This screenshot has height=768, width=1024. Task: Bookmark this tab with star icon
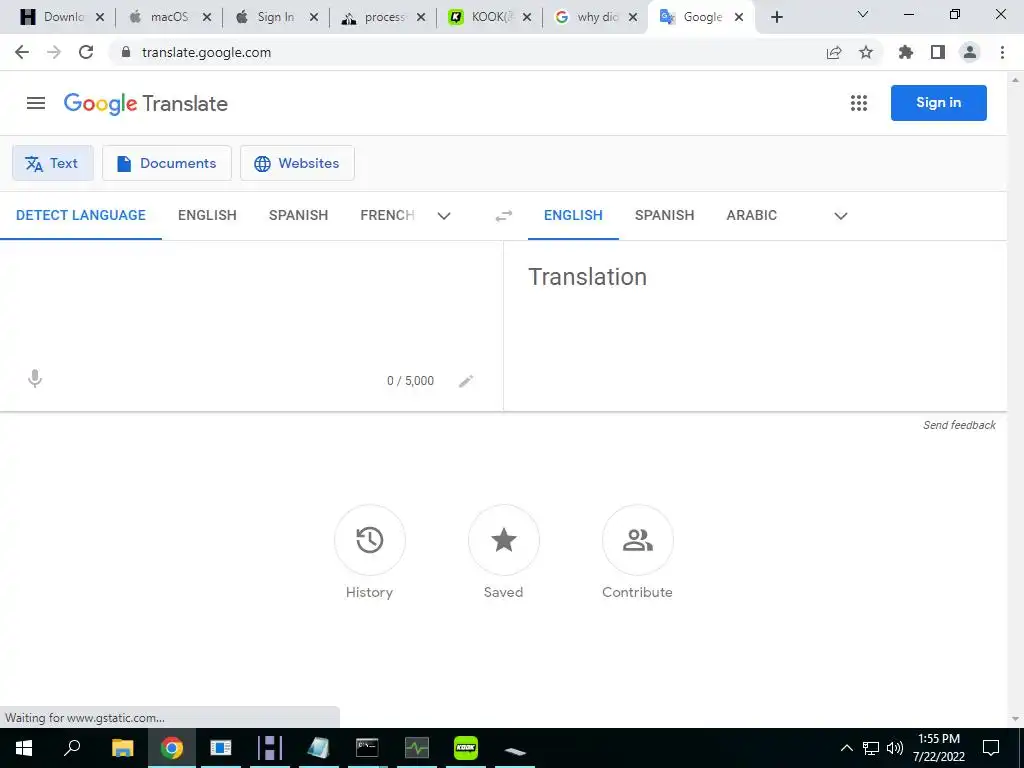(866, 52)
